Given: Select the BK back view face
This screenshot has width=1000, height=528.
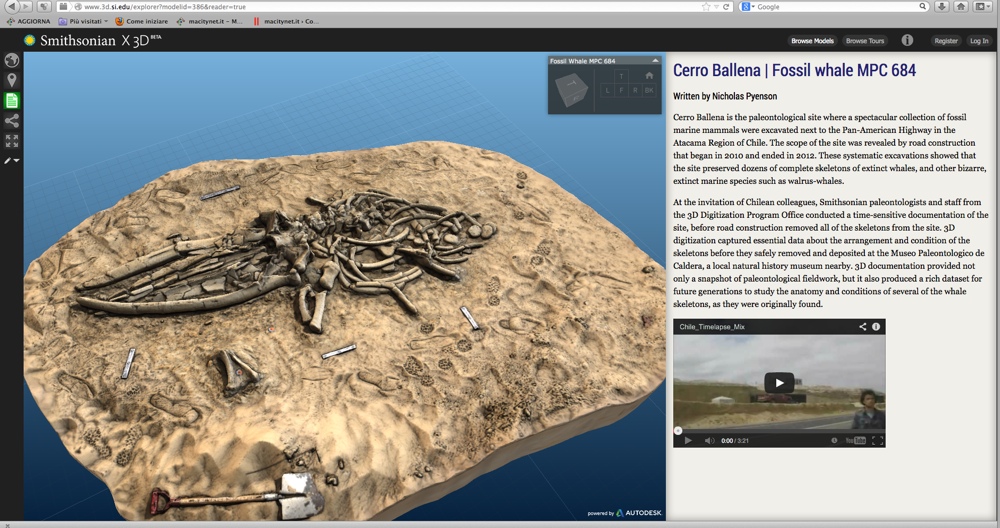Looking at the screenshot, I should click(x=649, y=91).
